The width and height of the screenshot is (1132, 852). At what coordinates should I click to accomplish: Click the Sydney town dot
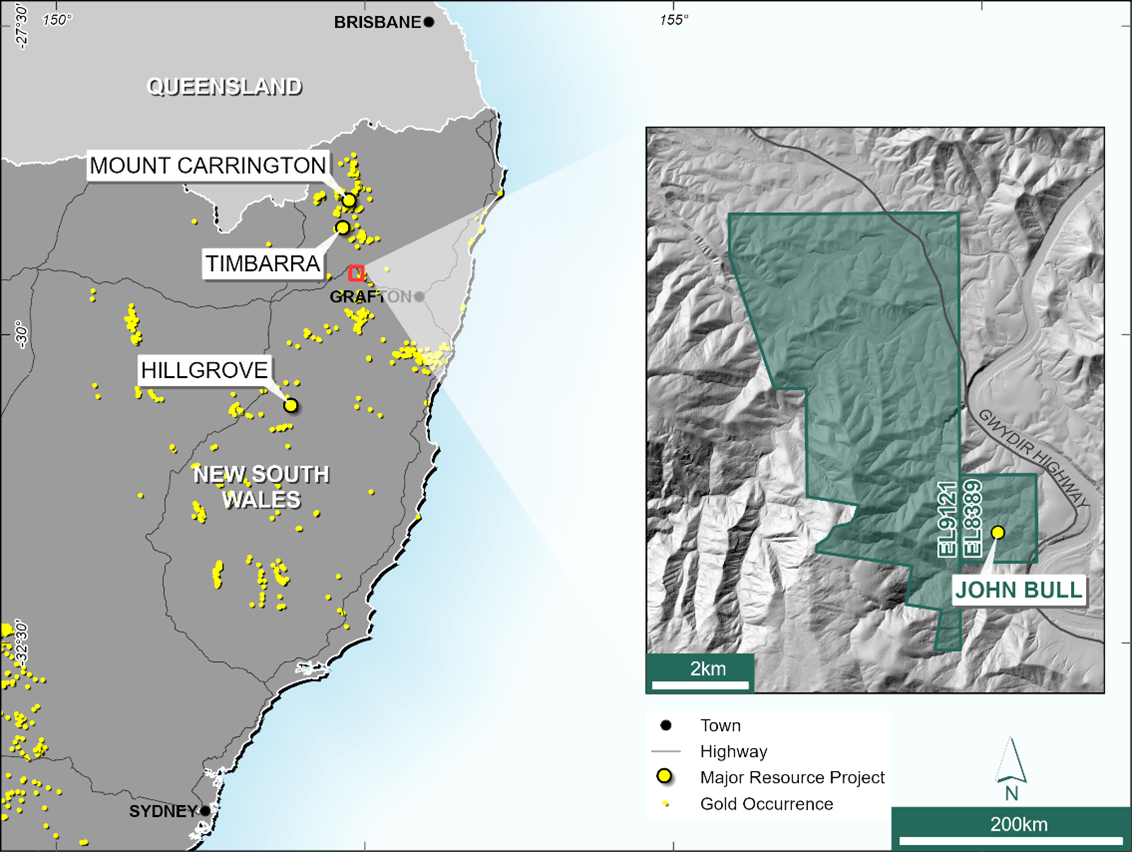pos(205,811)
